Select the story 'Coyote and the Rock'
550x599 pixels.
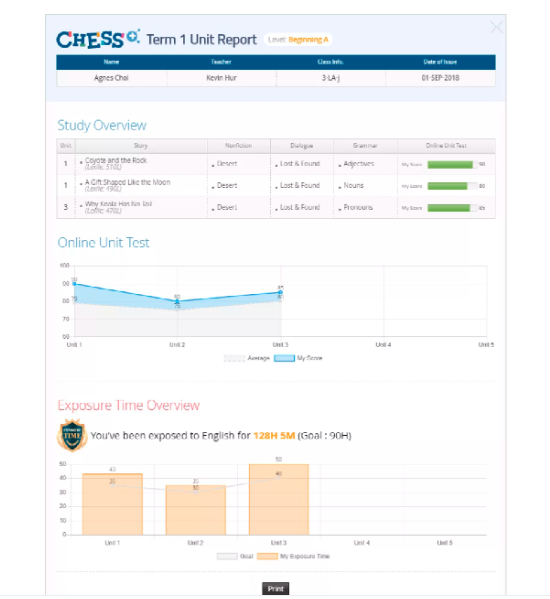pos(116,160)
